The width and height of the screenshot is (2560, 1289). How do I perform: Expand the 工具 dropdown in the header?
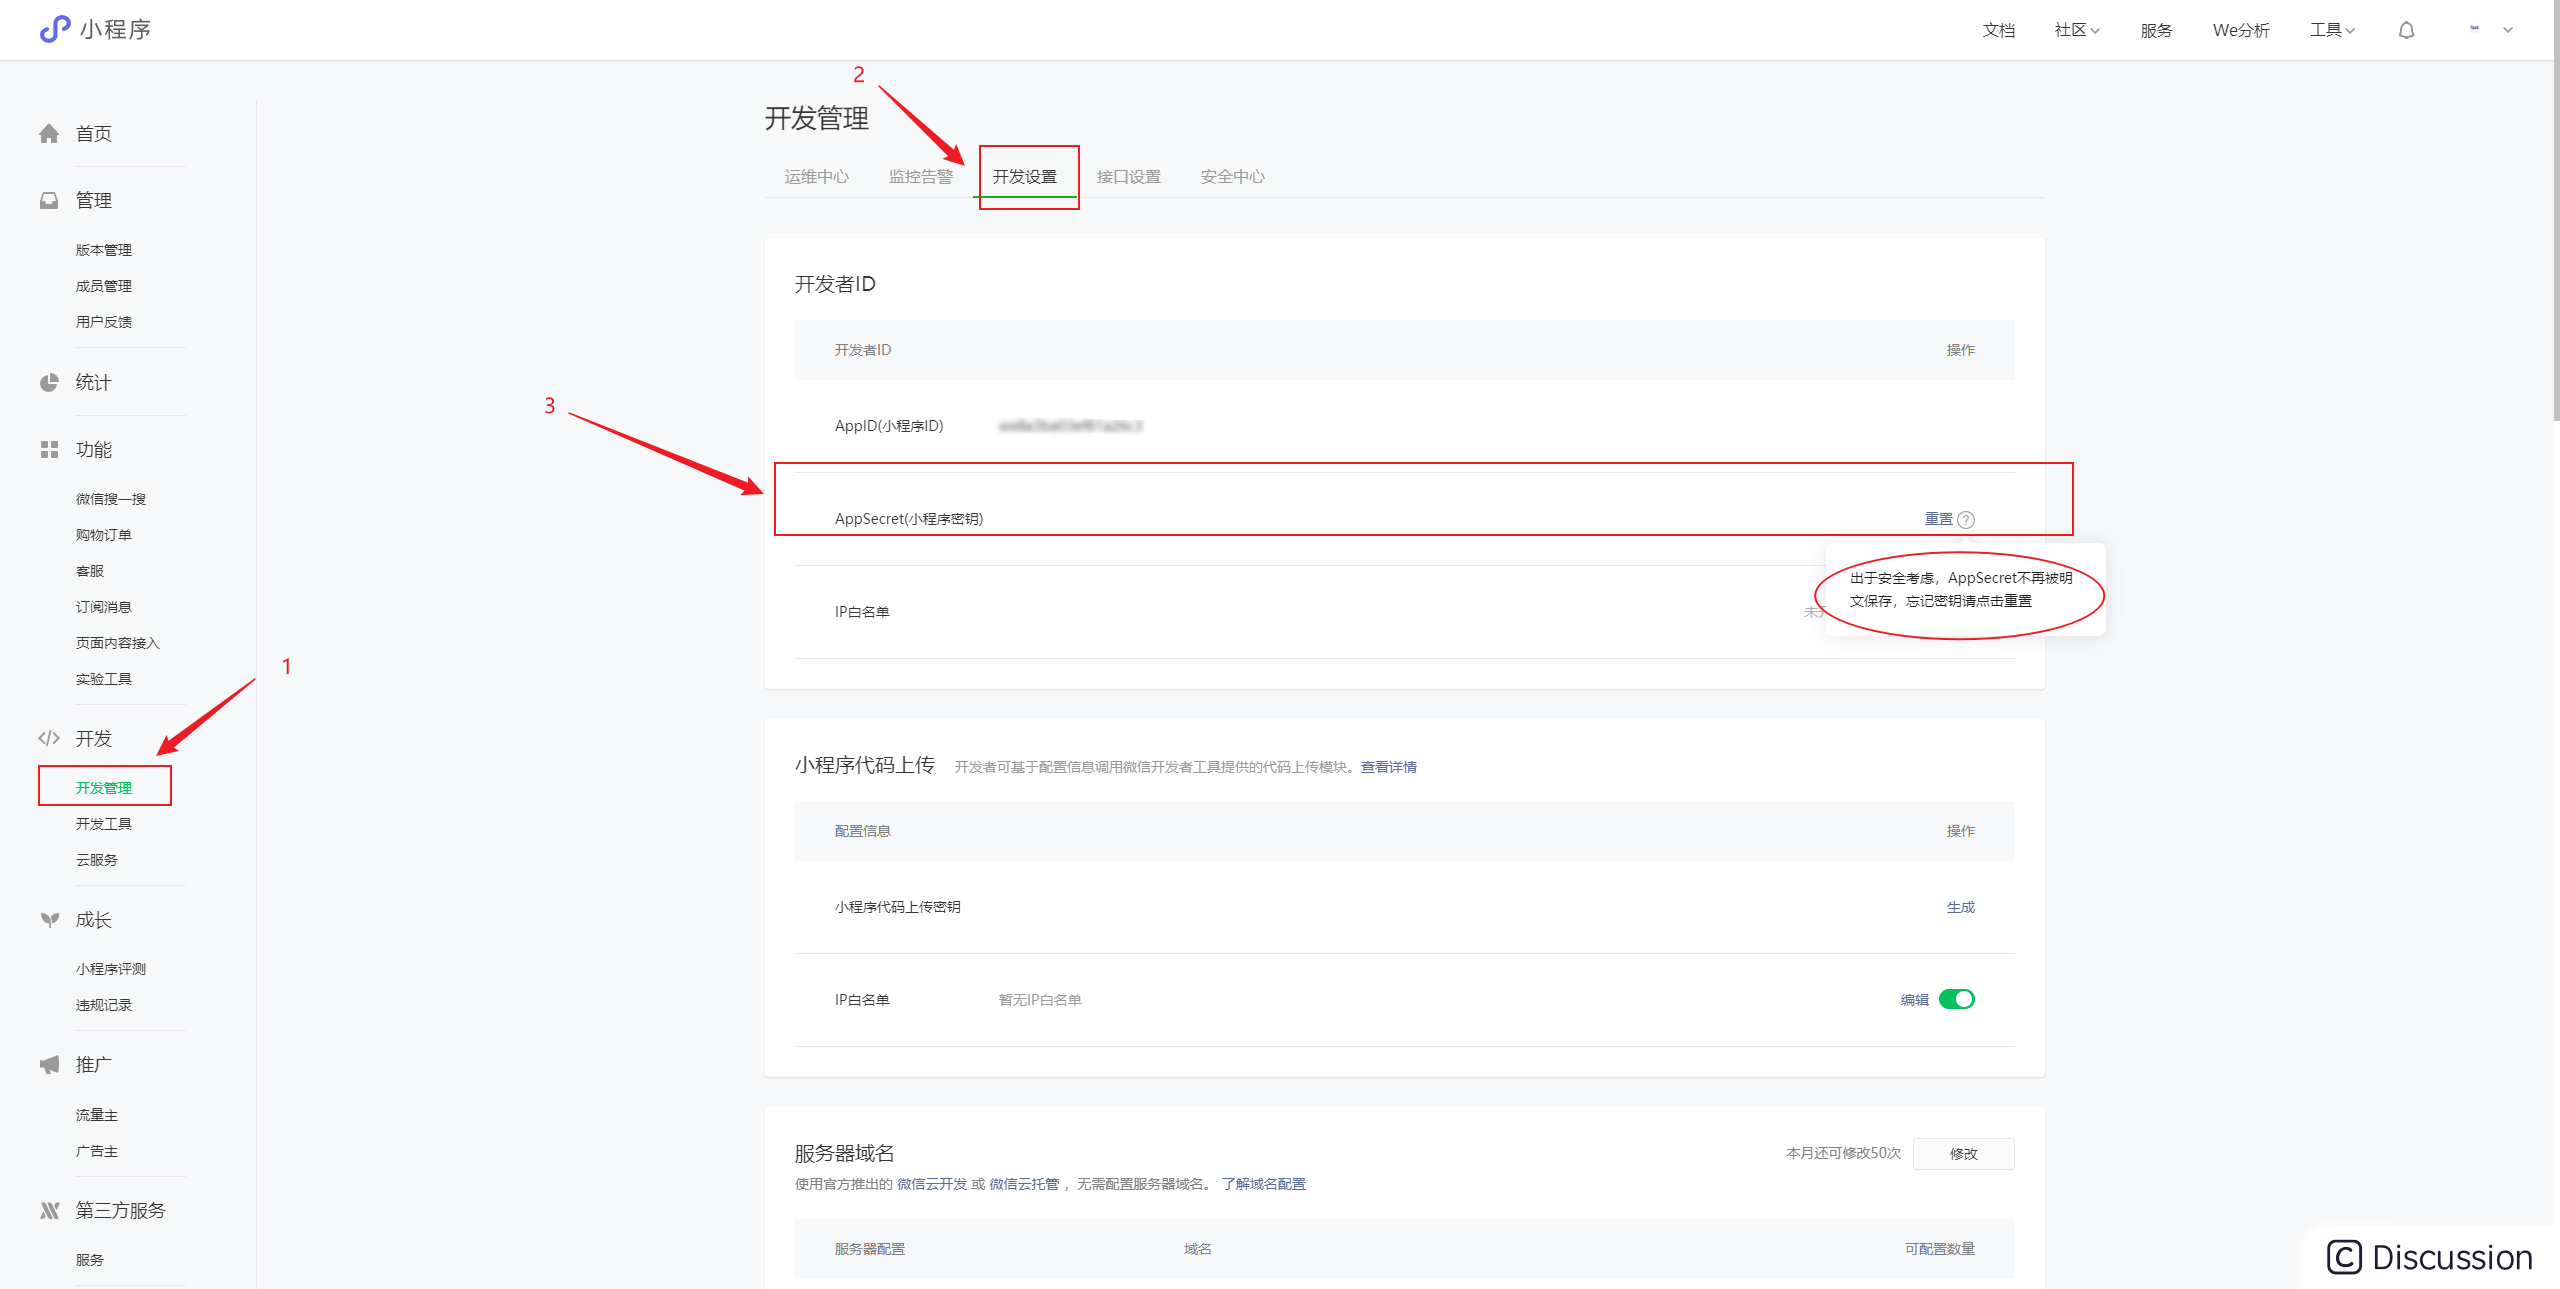[x=2332, y=31]
